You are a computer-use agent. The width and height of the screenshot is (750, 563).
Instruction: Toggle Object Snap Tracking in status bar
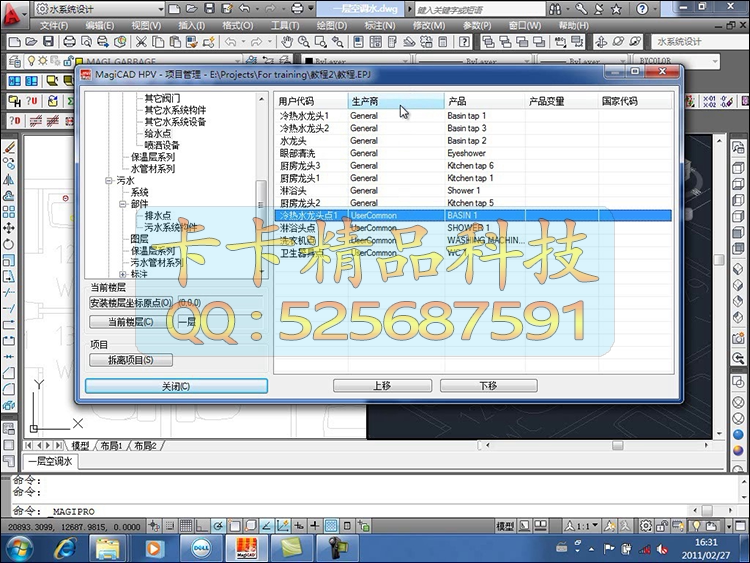pos(266,526)
